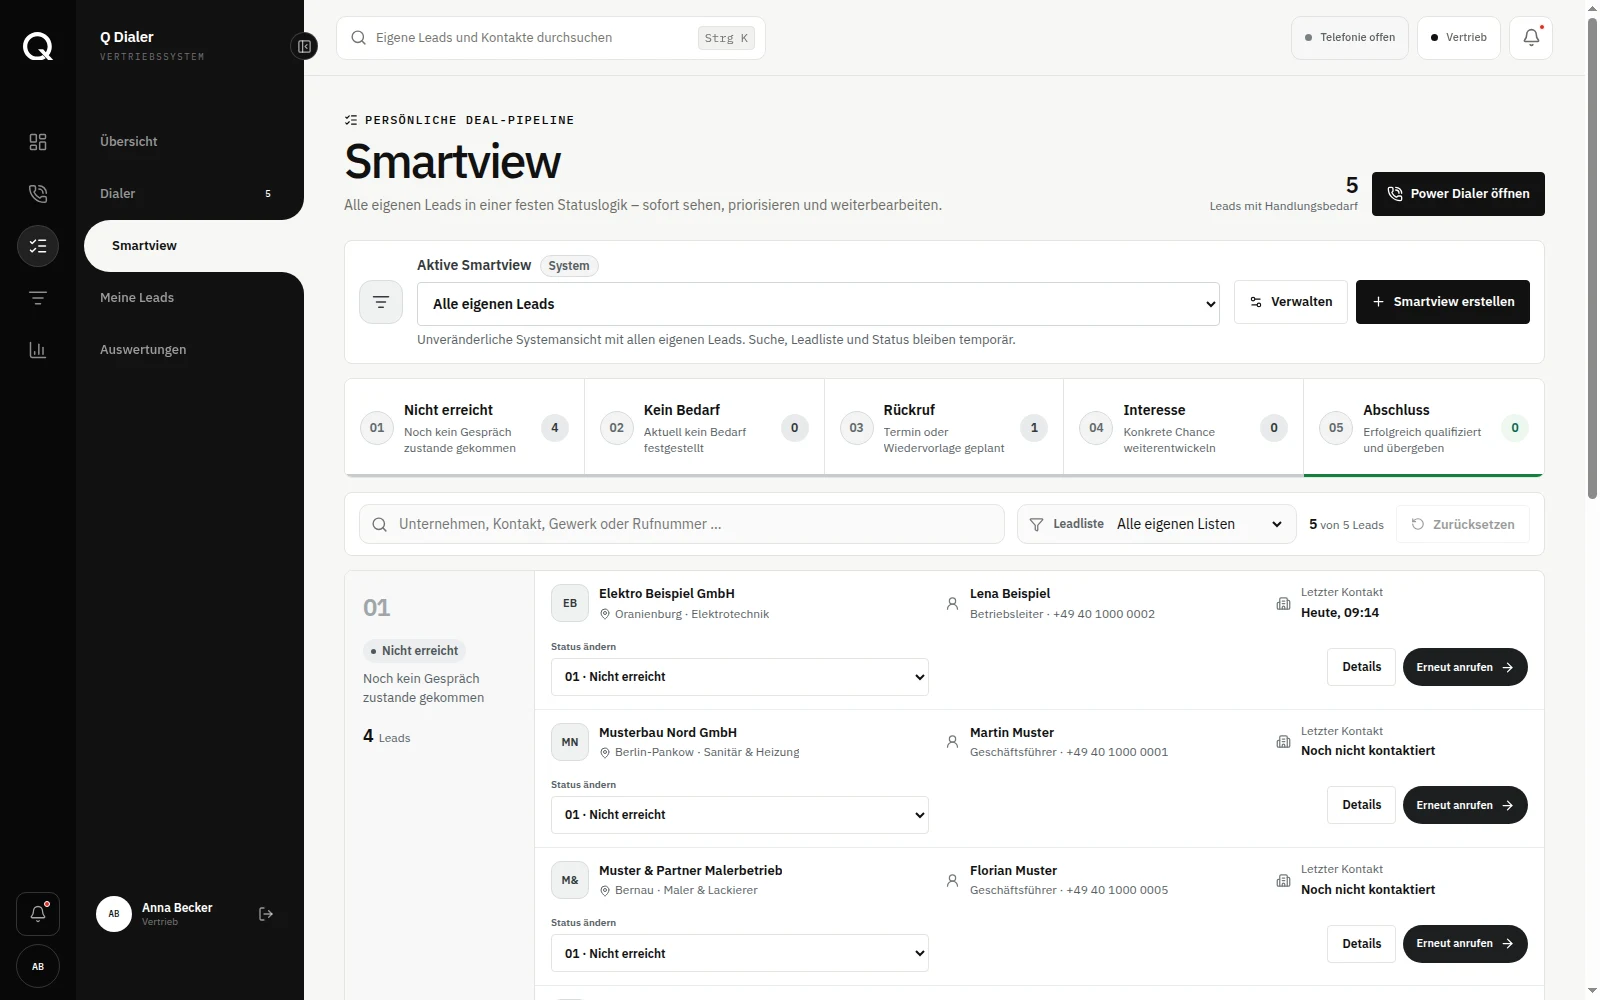This screenshot has width=1600, height=1000.
Task: Open the phone dialer icon in rail
Action: point(38,194)
